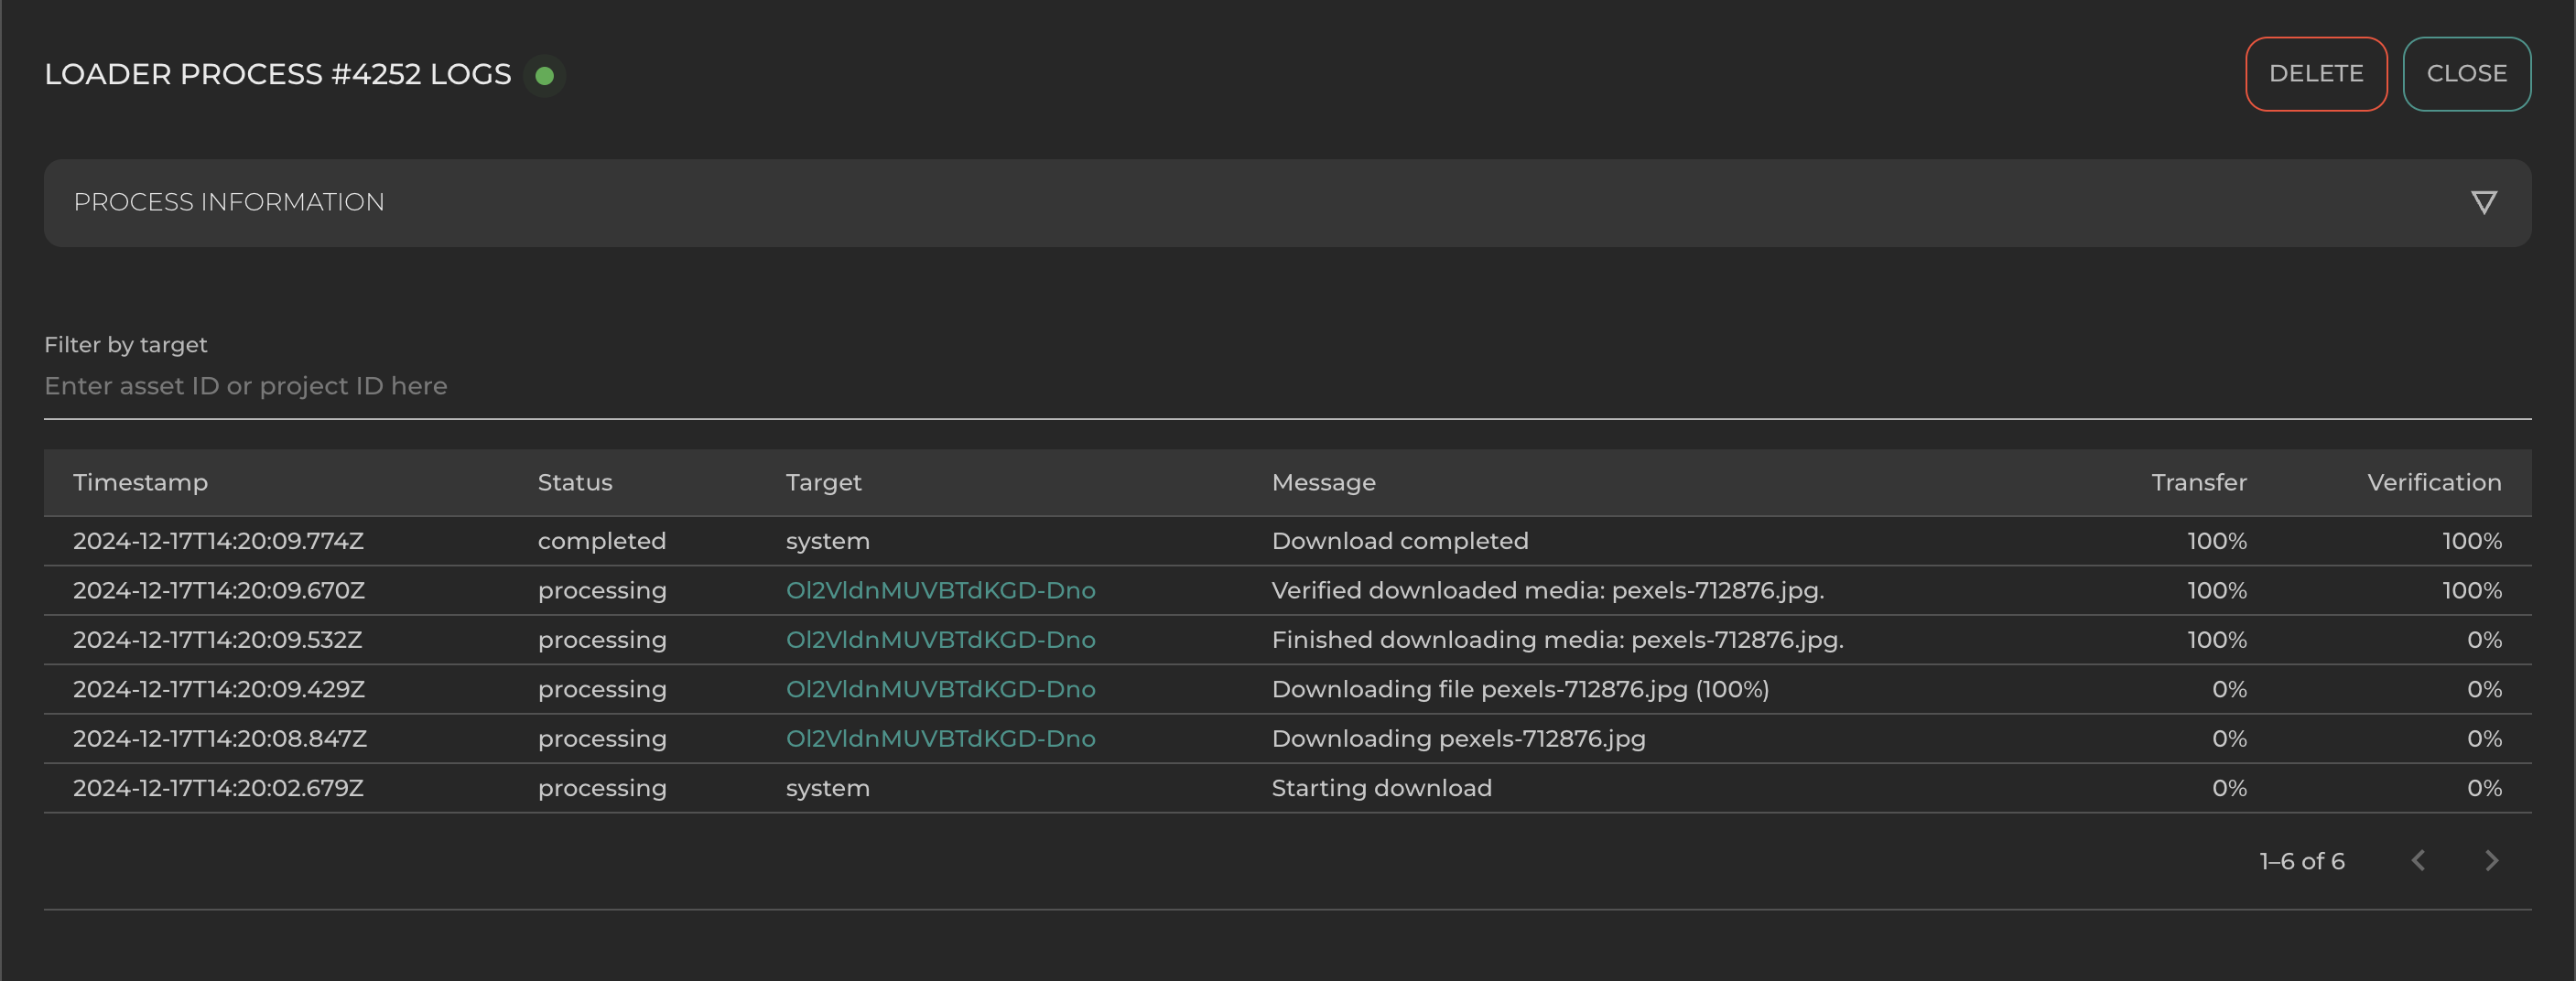Click the Verification column header
The height and width of the screenshot is (981, 2576).
tap(2433, 482)
